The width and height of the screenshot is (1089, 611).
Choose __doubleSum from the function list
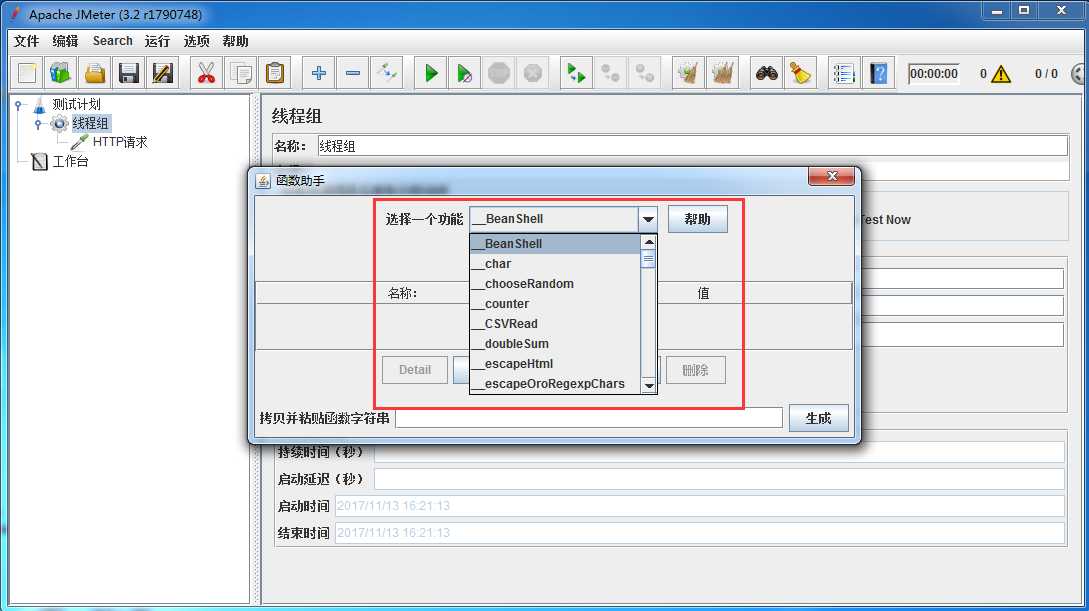point(555,344)
